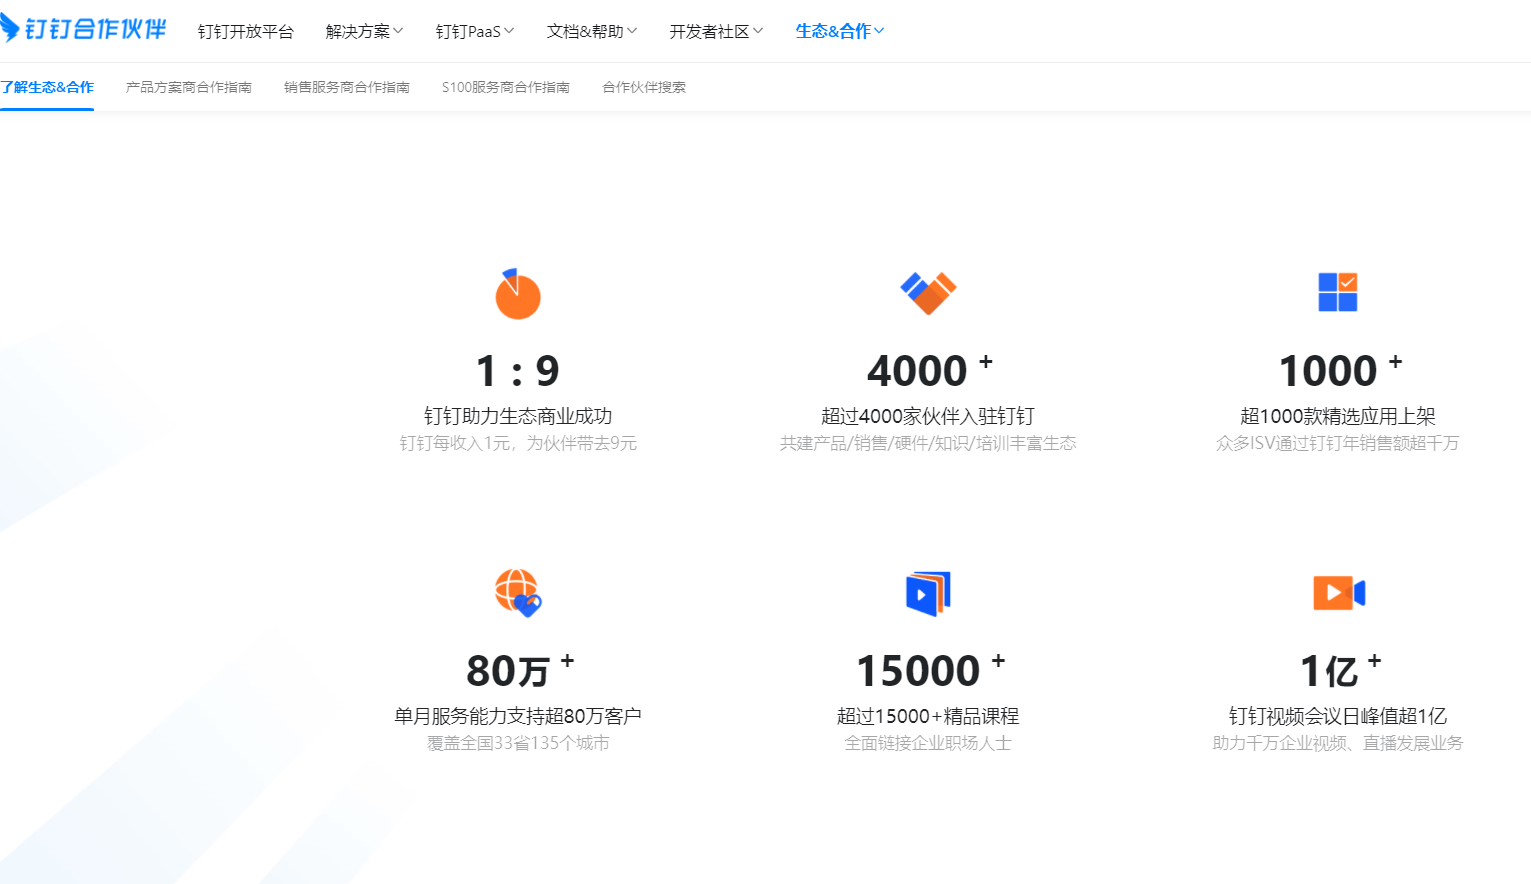This screenshot has height=884, width=1531.
Task: Click the 钉钉每收入1元，为伙伴带去9元 description
Action: [x=518, y=443]
